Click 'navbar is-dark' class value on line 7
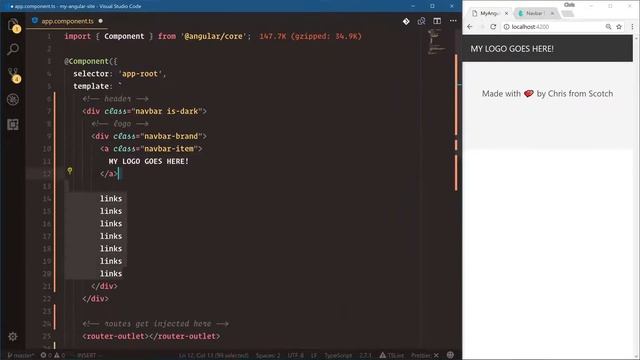This screenshot has height=360, width=640. pyautogui.click(x=167, y=111)
